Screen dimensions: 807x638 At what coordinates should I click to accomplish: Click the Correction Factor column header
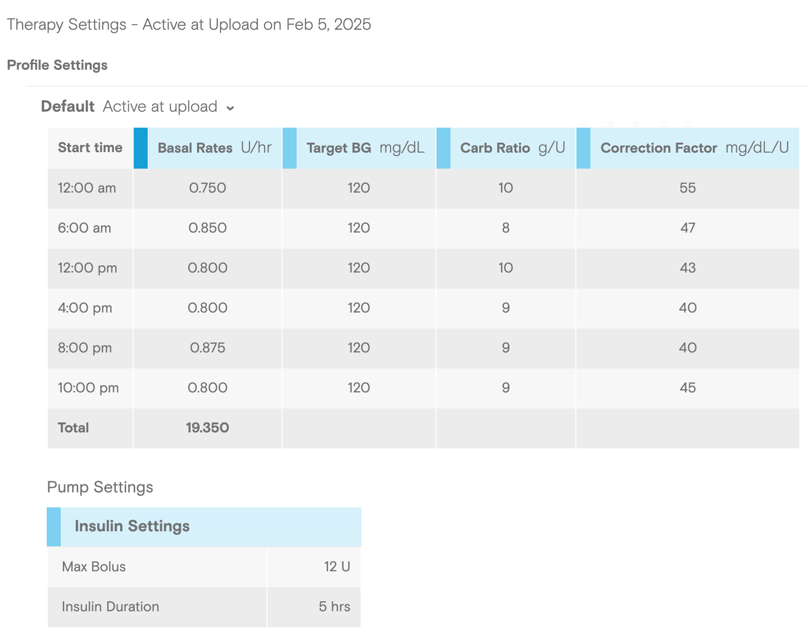694,148
